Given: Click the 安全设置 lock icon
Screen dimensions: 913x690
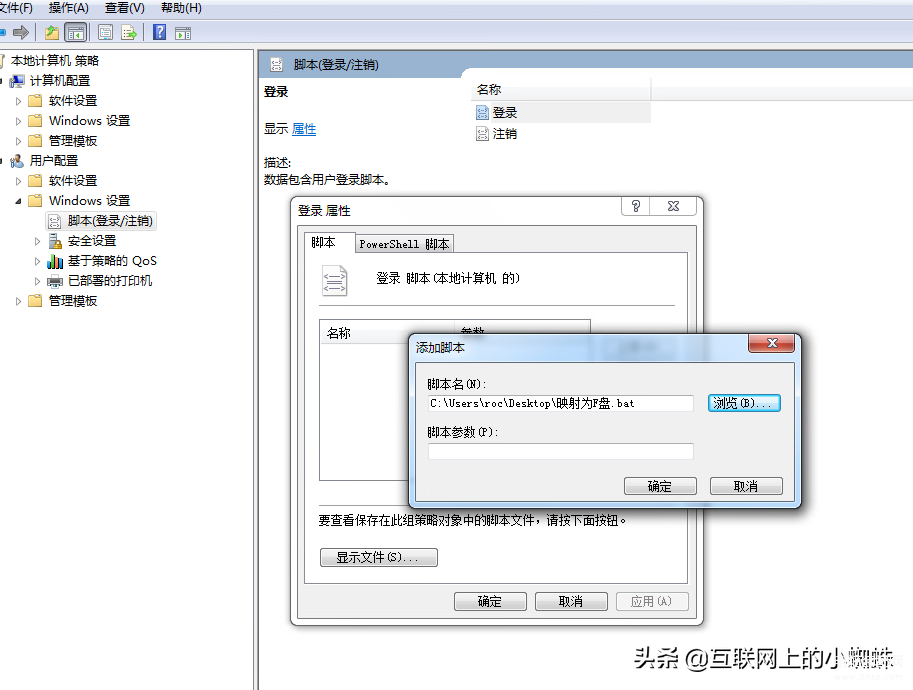Looking at the screenshot, I should click(55, 241).
